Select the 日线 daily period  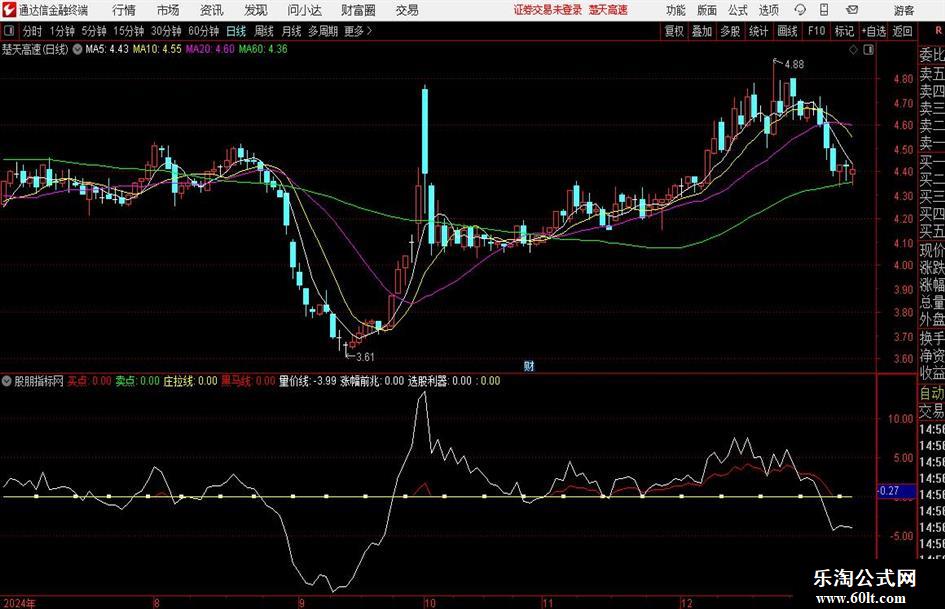click(236, 31)
